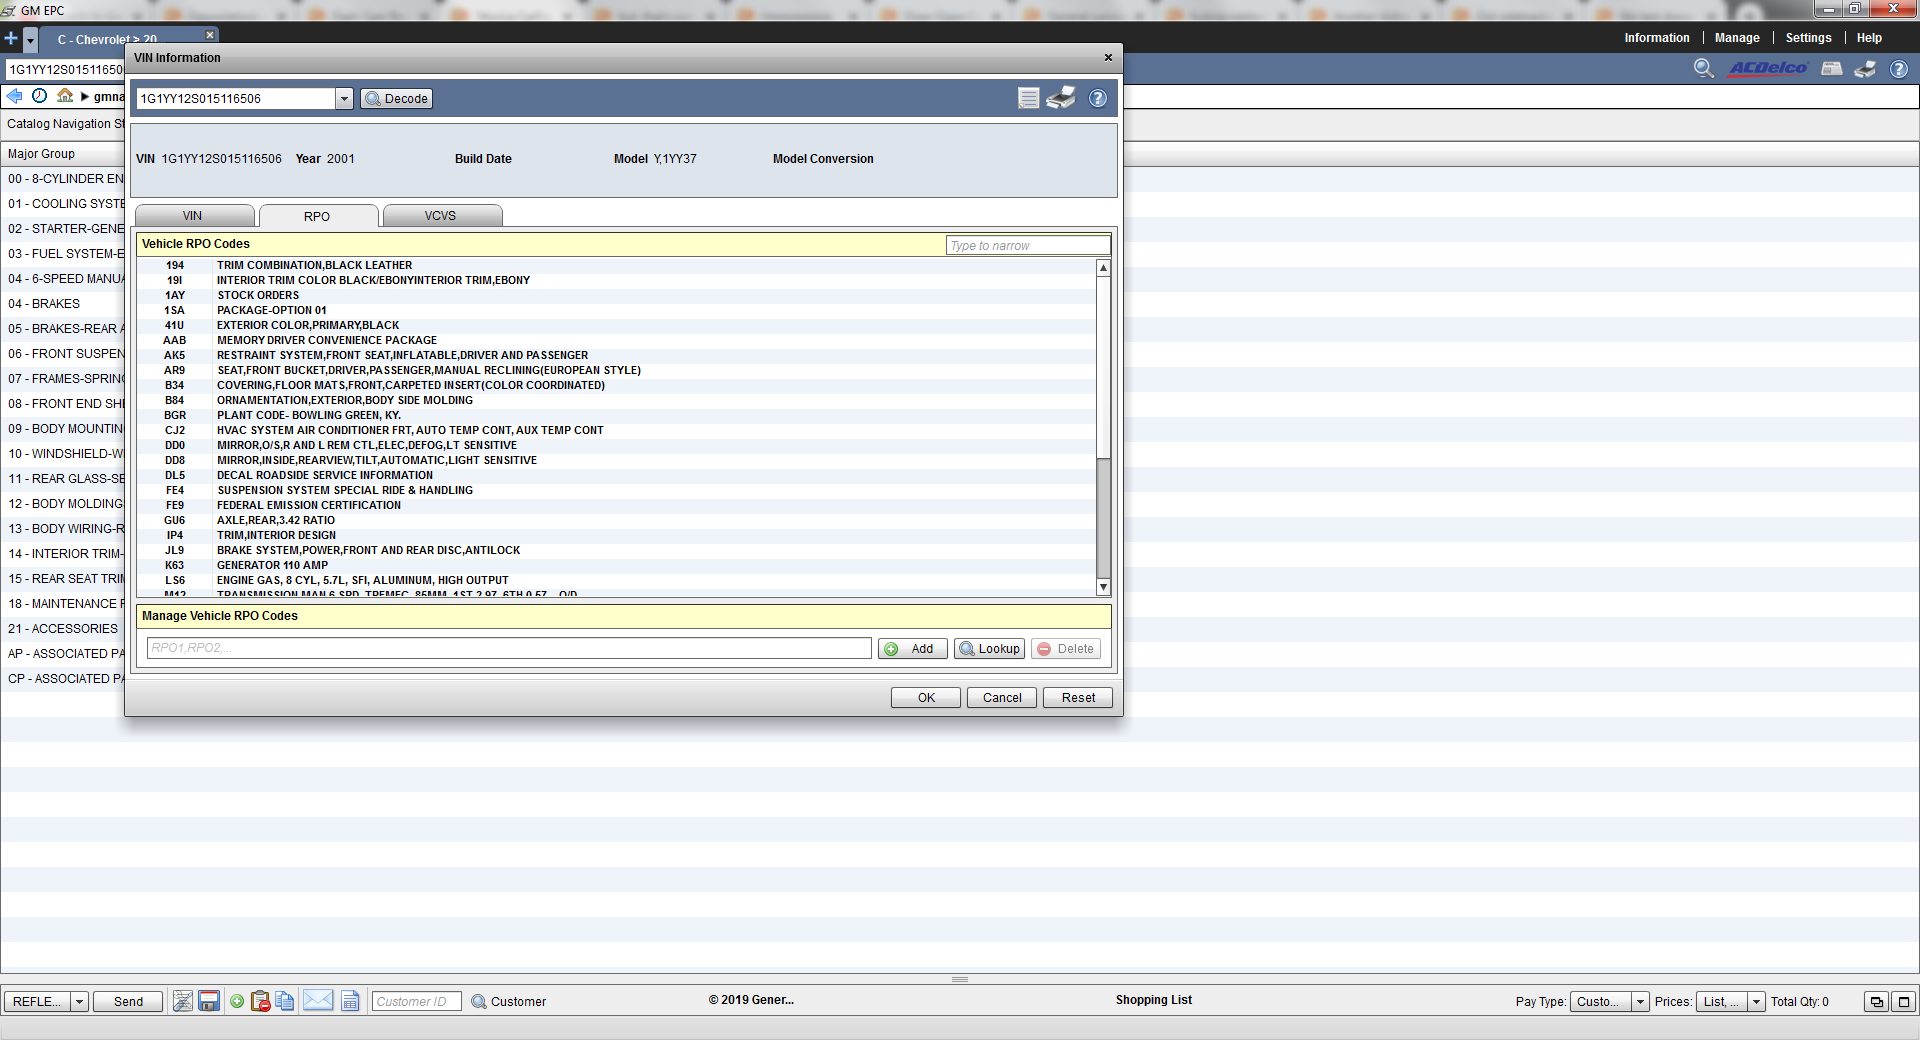The image size is (1920, 1040).
Task: Open the VIN dropdown arrow in the dialog
Action: [344, 98]
